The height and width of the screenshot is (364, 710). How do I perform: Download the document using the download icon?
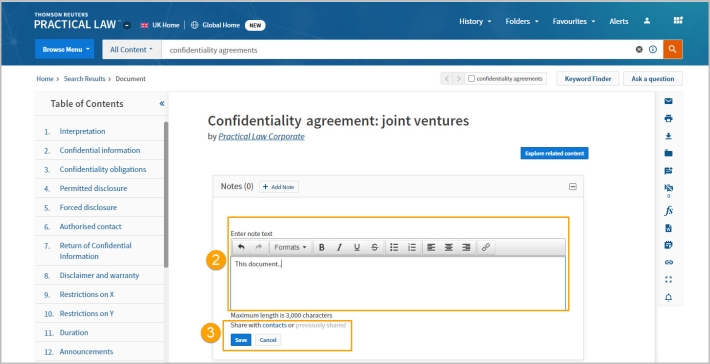(668, 136)
